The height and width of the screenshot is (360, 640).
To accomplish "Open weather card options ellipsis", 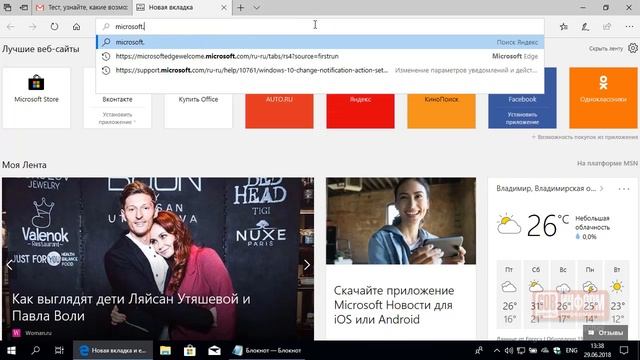I will pos(624,189).
